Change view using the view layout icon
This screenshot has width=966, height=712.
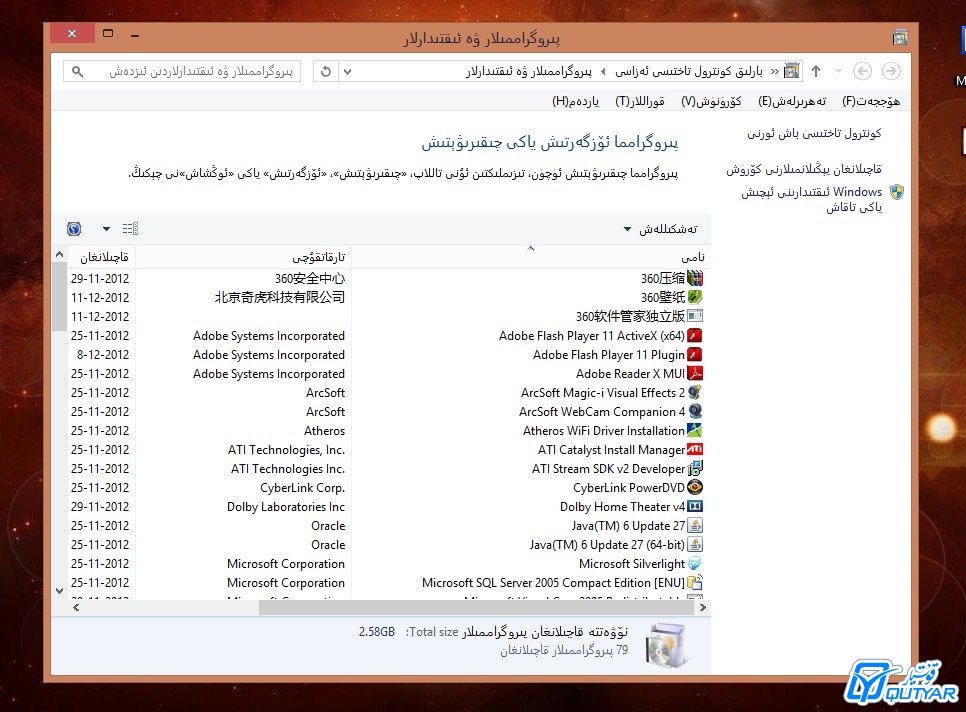click(130, 229)
